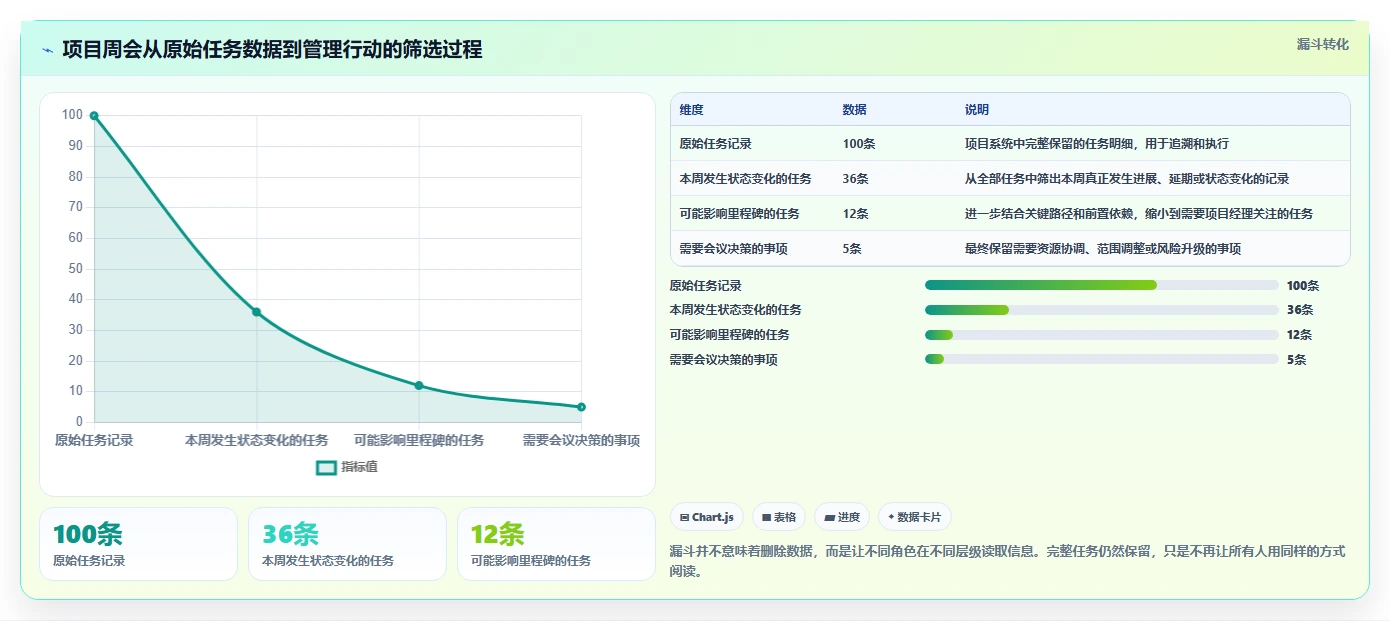Image resolution: width=1390 pixels, height=621 pixels.
Task: Click the 数据卡片 tag chip
Action: tap(915, 517)
